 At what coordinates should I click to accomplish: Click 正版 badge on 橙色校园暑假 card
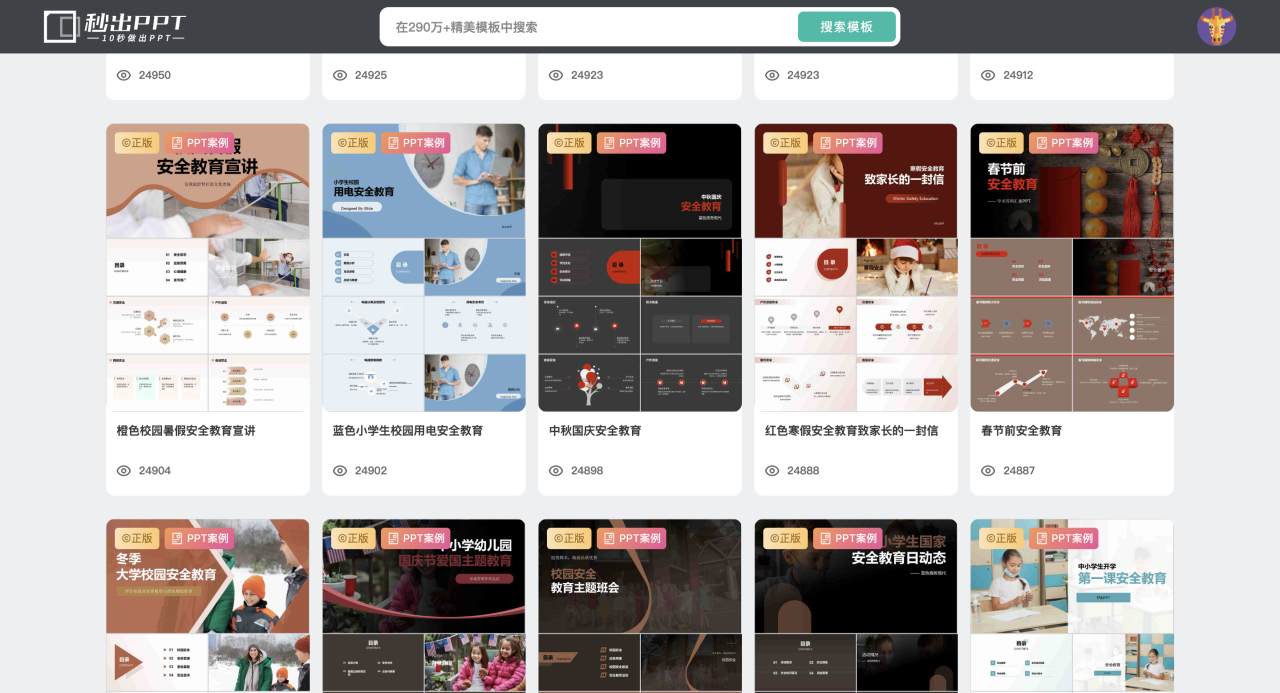click(137, 143)
